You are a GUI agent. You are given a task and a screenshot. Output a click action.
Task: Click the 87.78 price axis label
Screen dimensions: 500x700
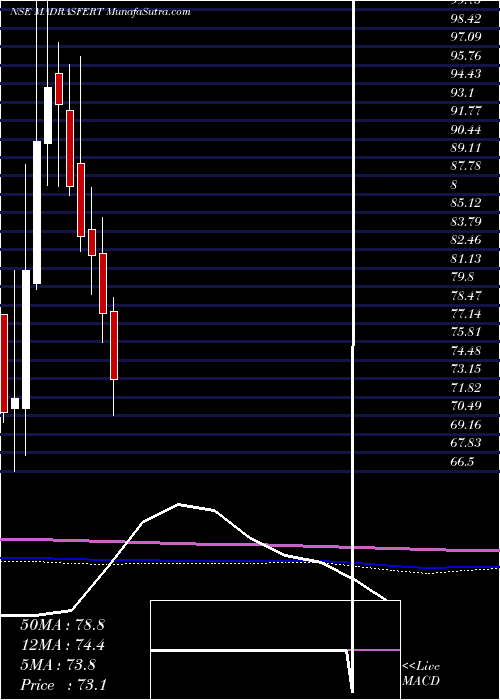tap(466, 166)
